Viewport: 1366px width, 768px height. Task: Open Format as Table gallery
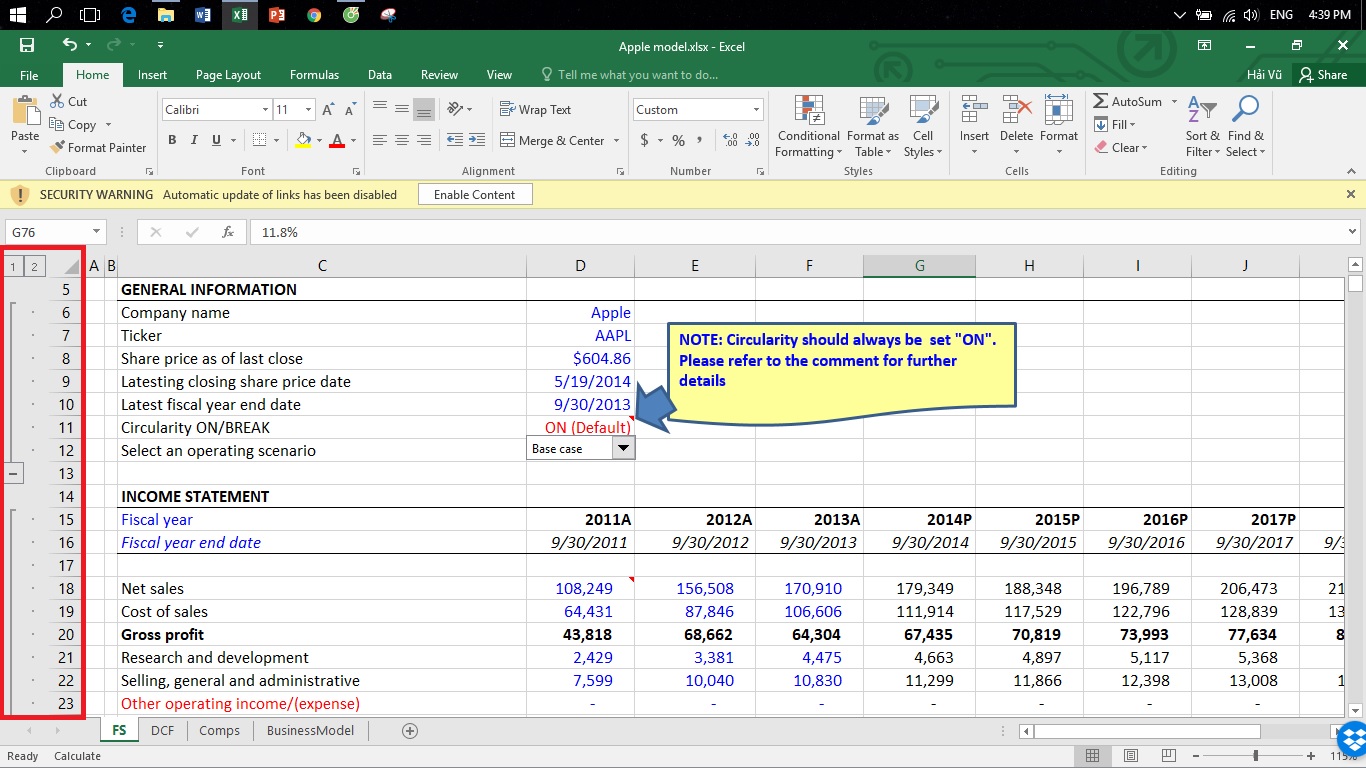click(x=872, y=127)
